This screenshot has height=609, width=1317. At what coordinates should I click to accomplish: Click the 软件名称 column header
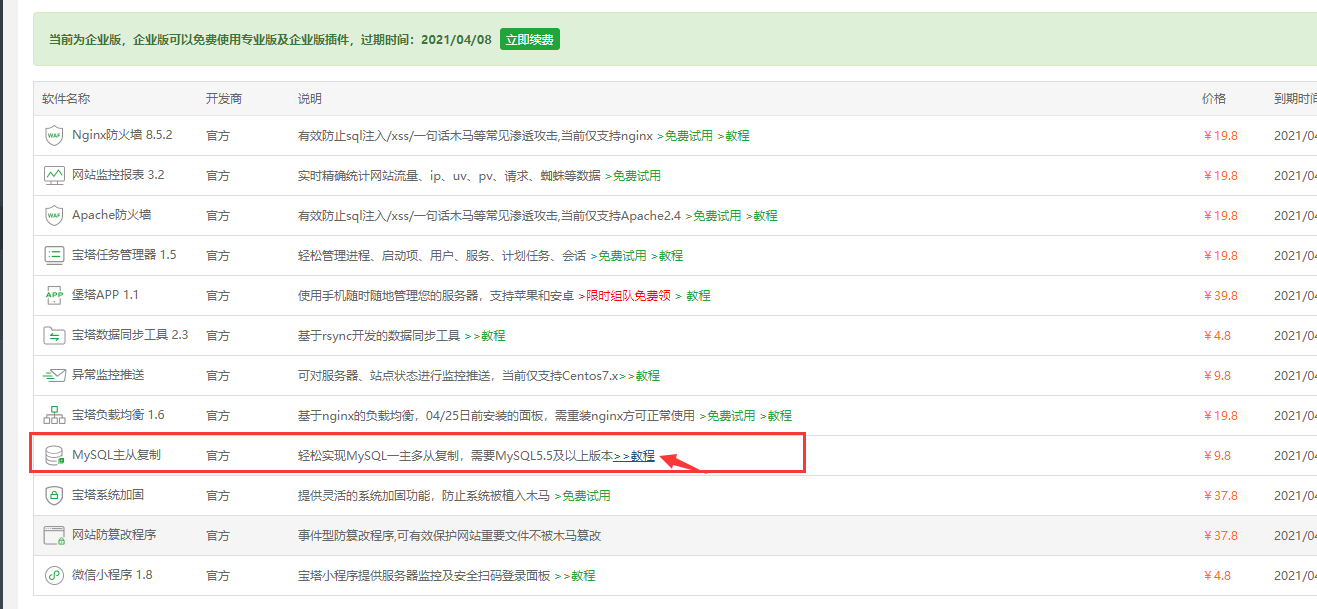point(66,99)
